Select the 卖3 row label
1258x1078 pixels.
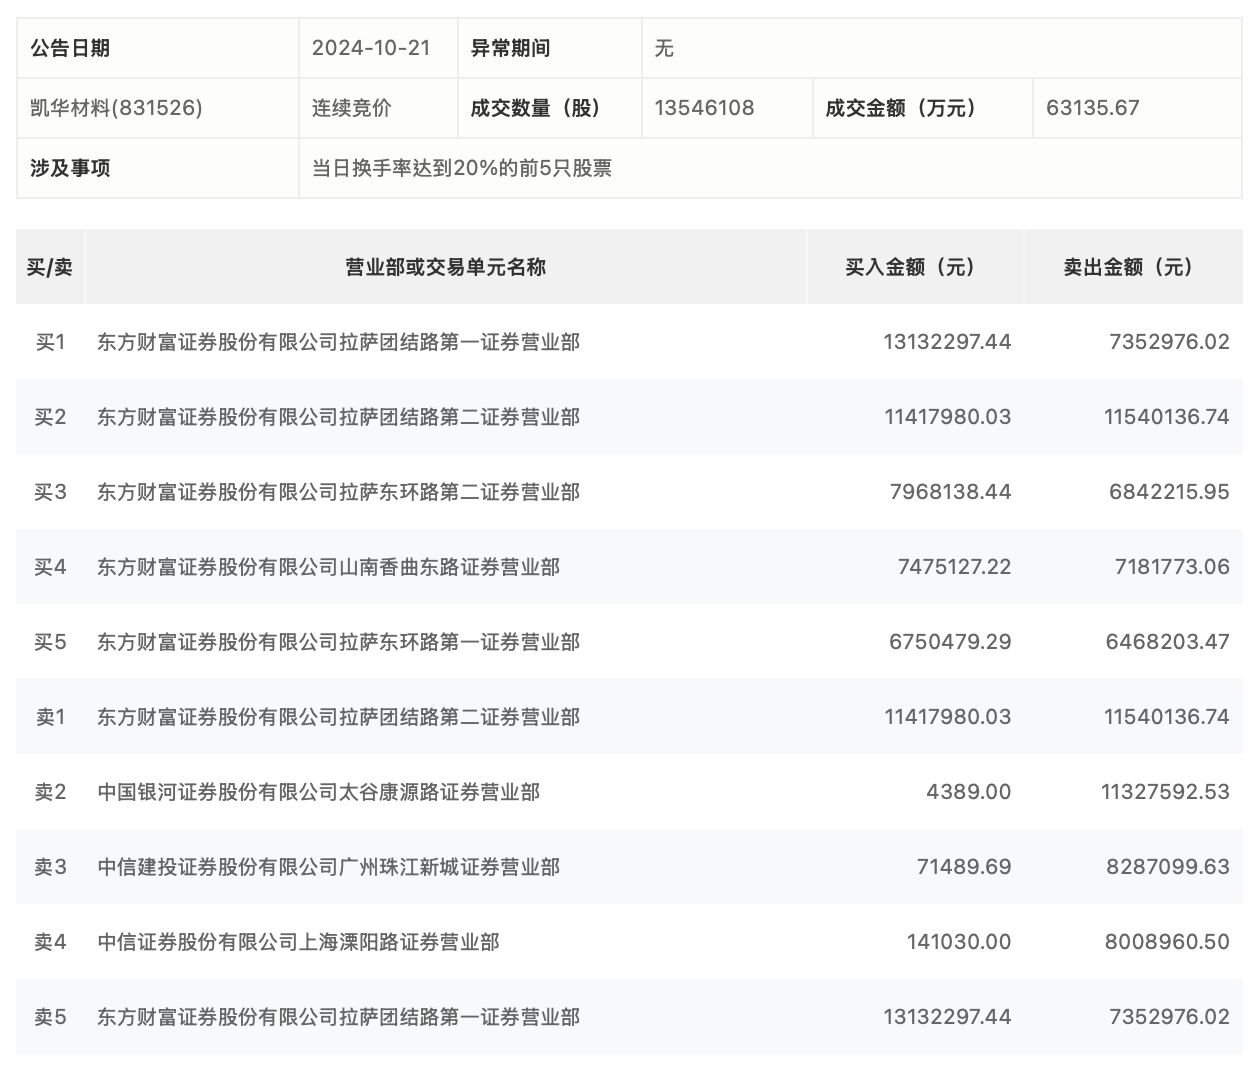click(x=50, y=867)
